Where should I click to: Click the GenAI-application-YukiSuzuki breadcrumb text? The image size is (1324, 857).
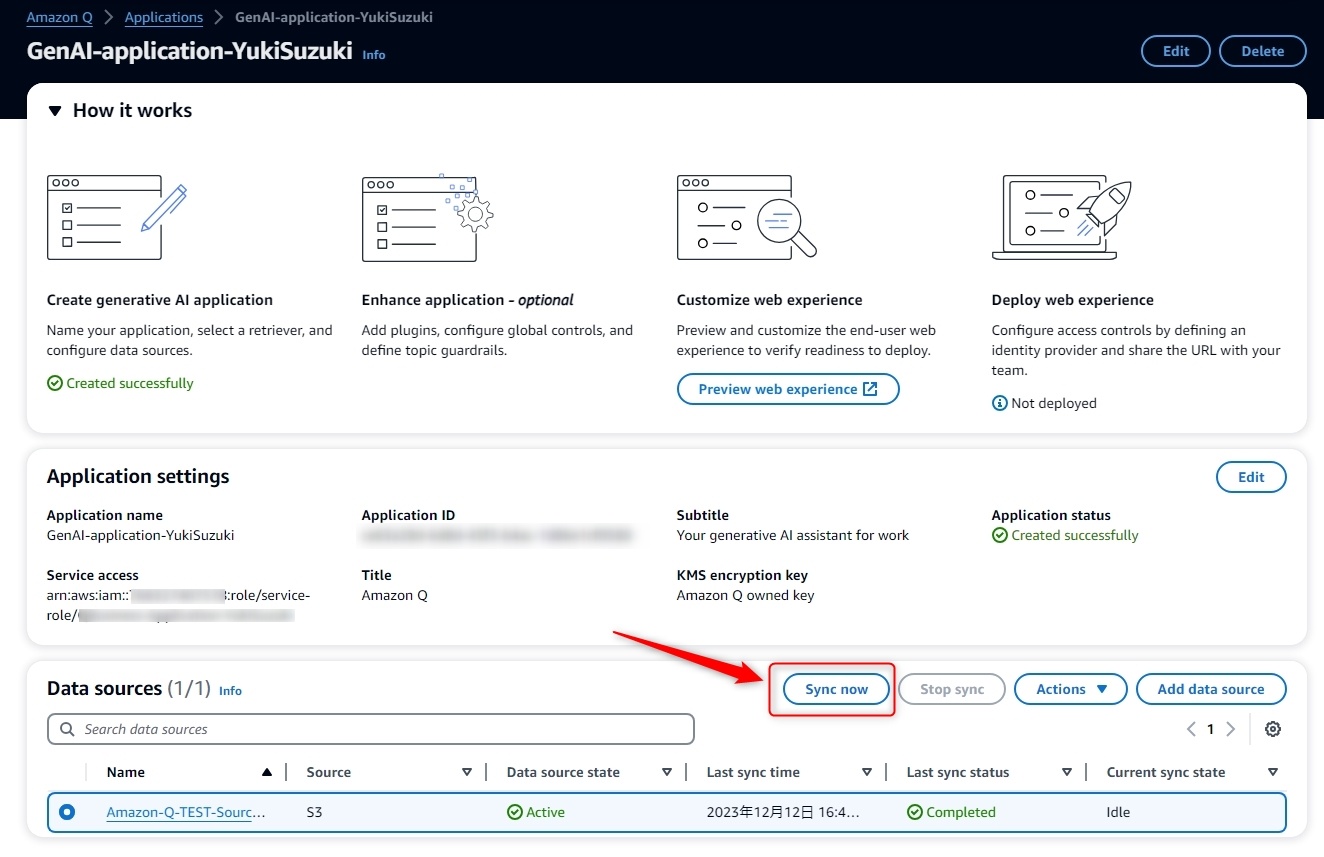(334, 17)
